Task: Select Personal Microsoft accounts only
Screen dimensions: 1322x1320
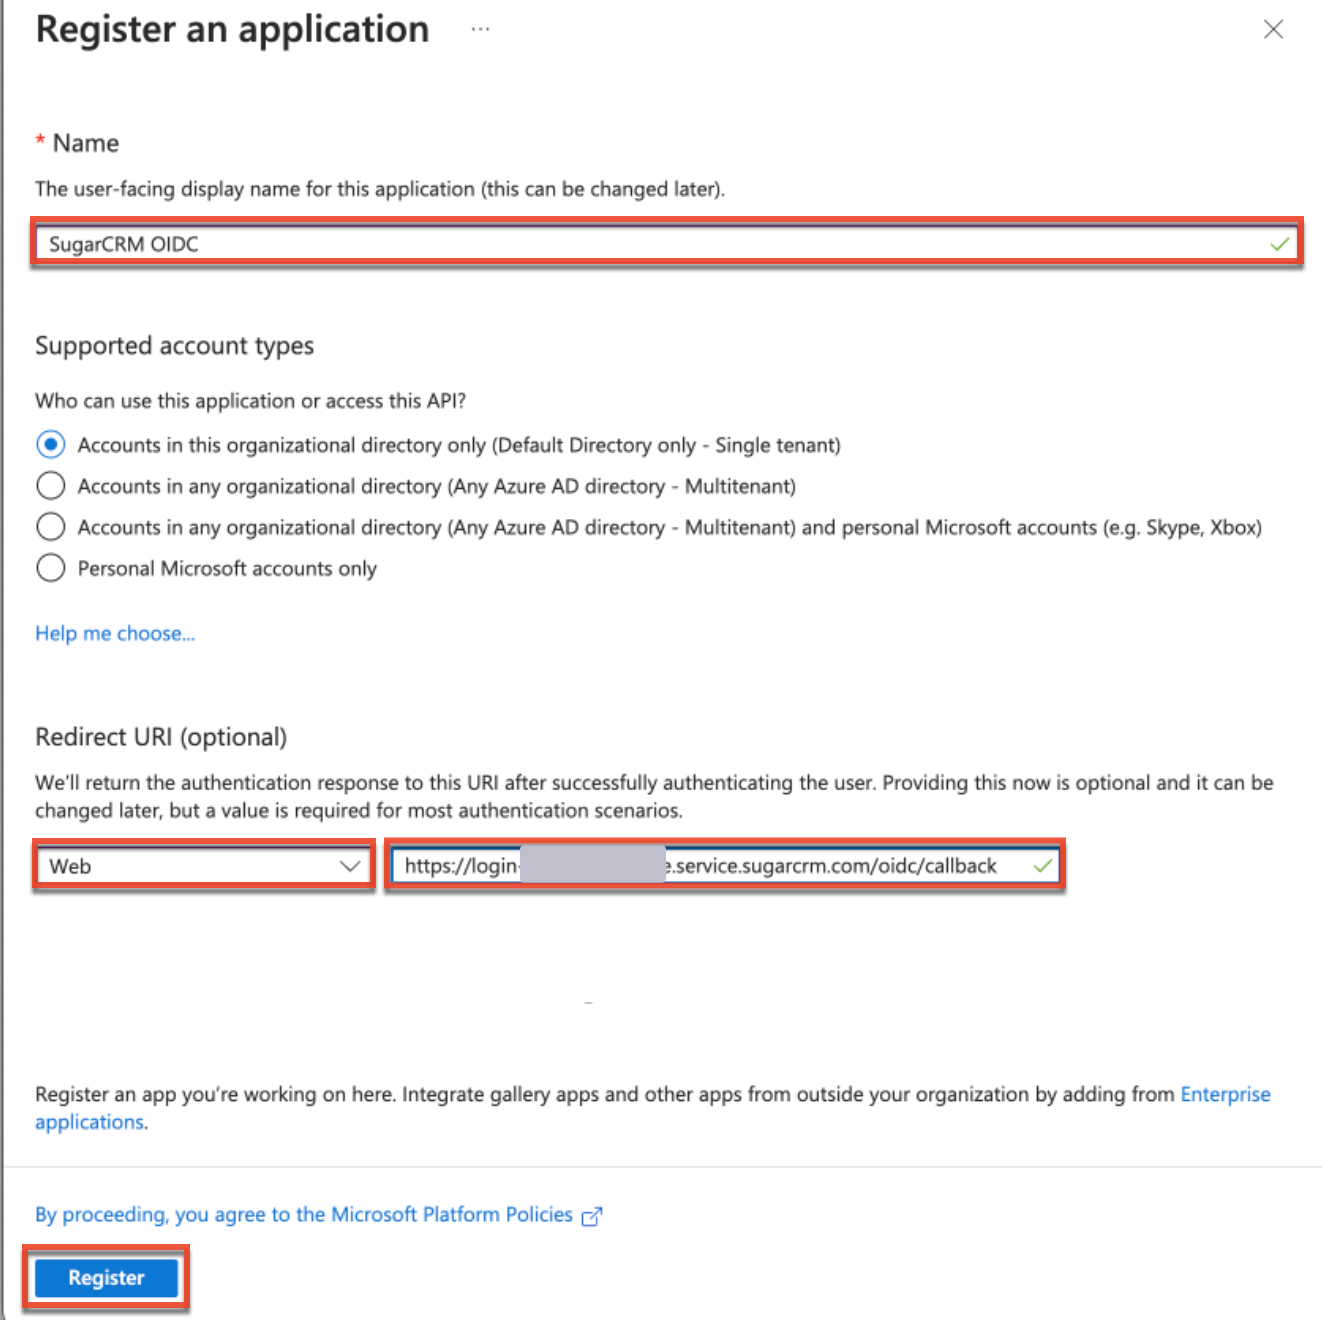Action: (50, 567)
